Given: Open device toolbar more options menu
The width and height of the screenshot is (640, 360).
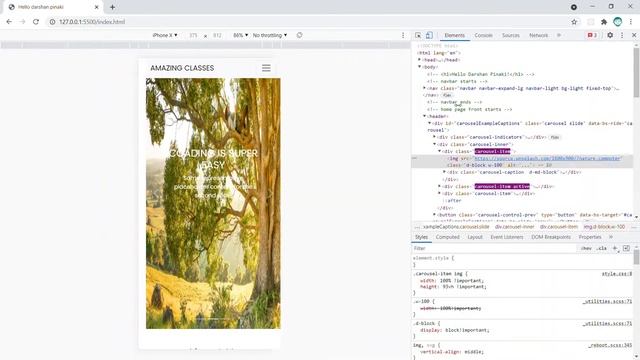Looking at the screenshot, I should [403, 36].
